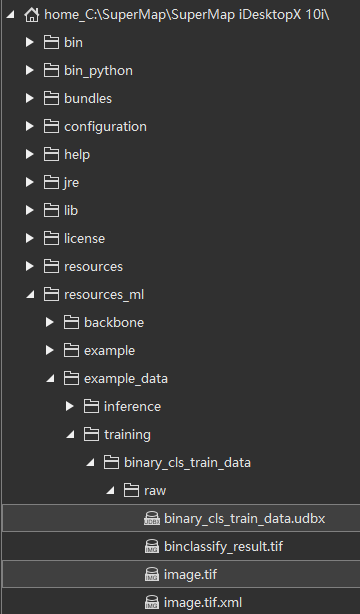Expand the bundles folder arrow
This screenshot has height=614, width=360.
pos(29,98)
